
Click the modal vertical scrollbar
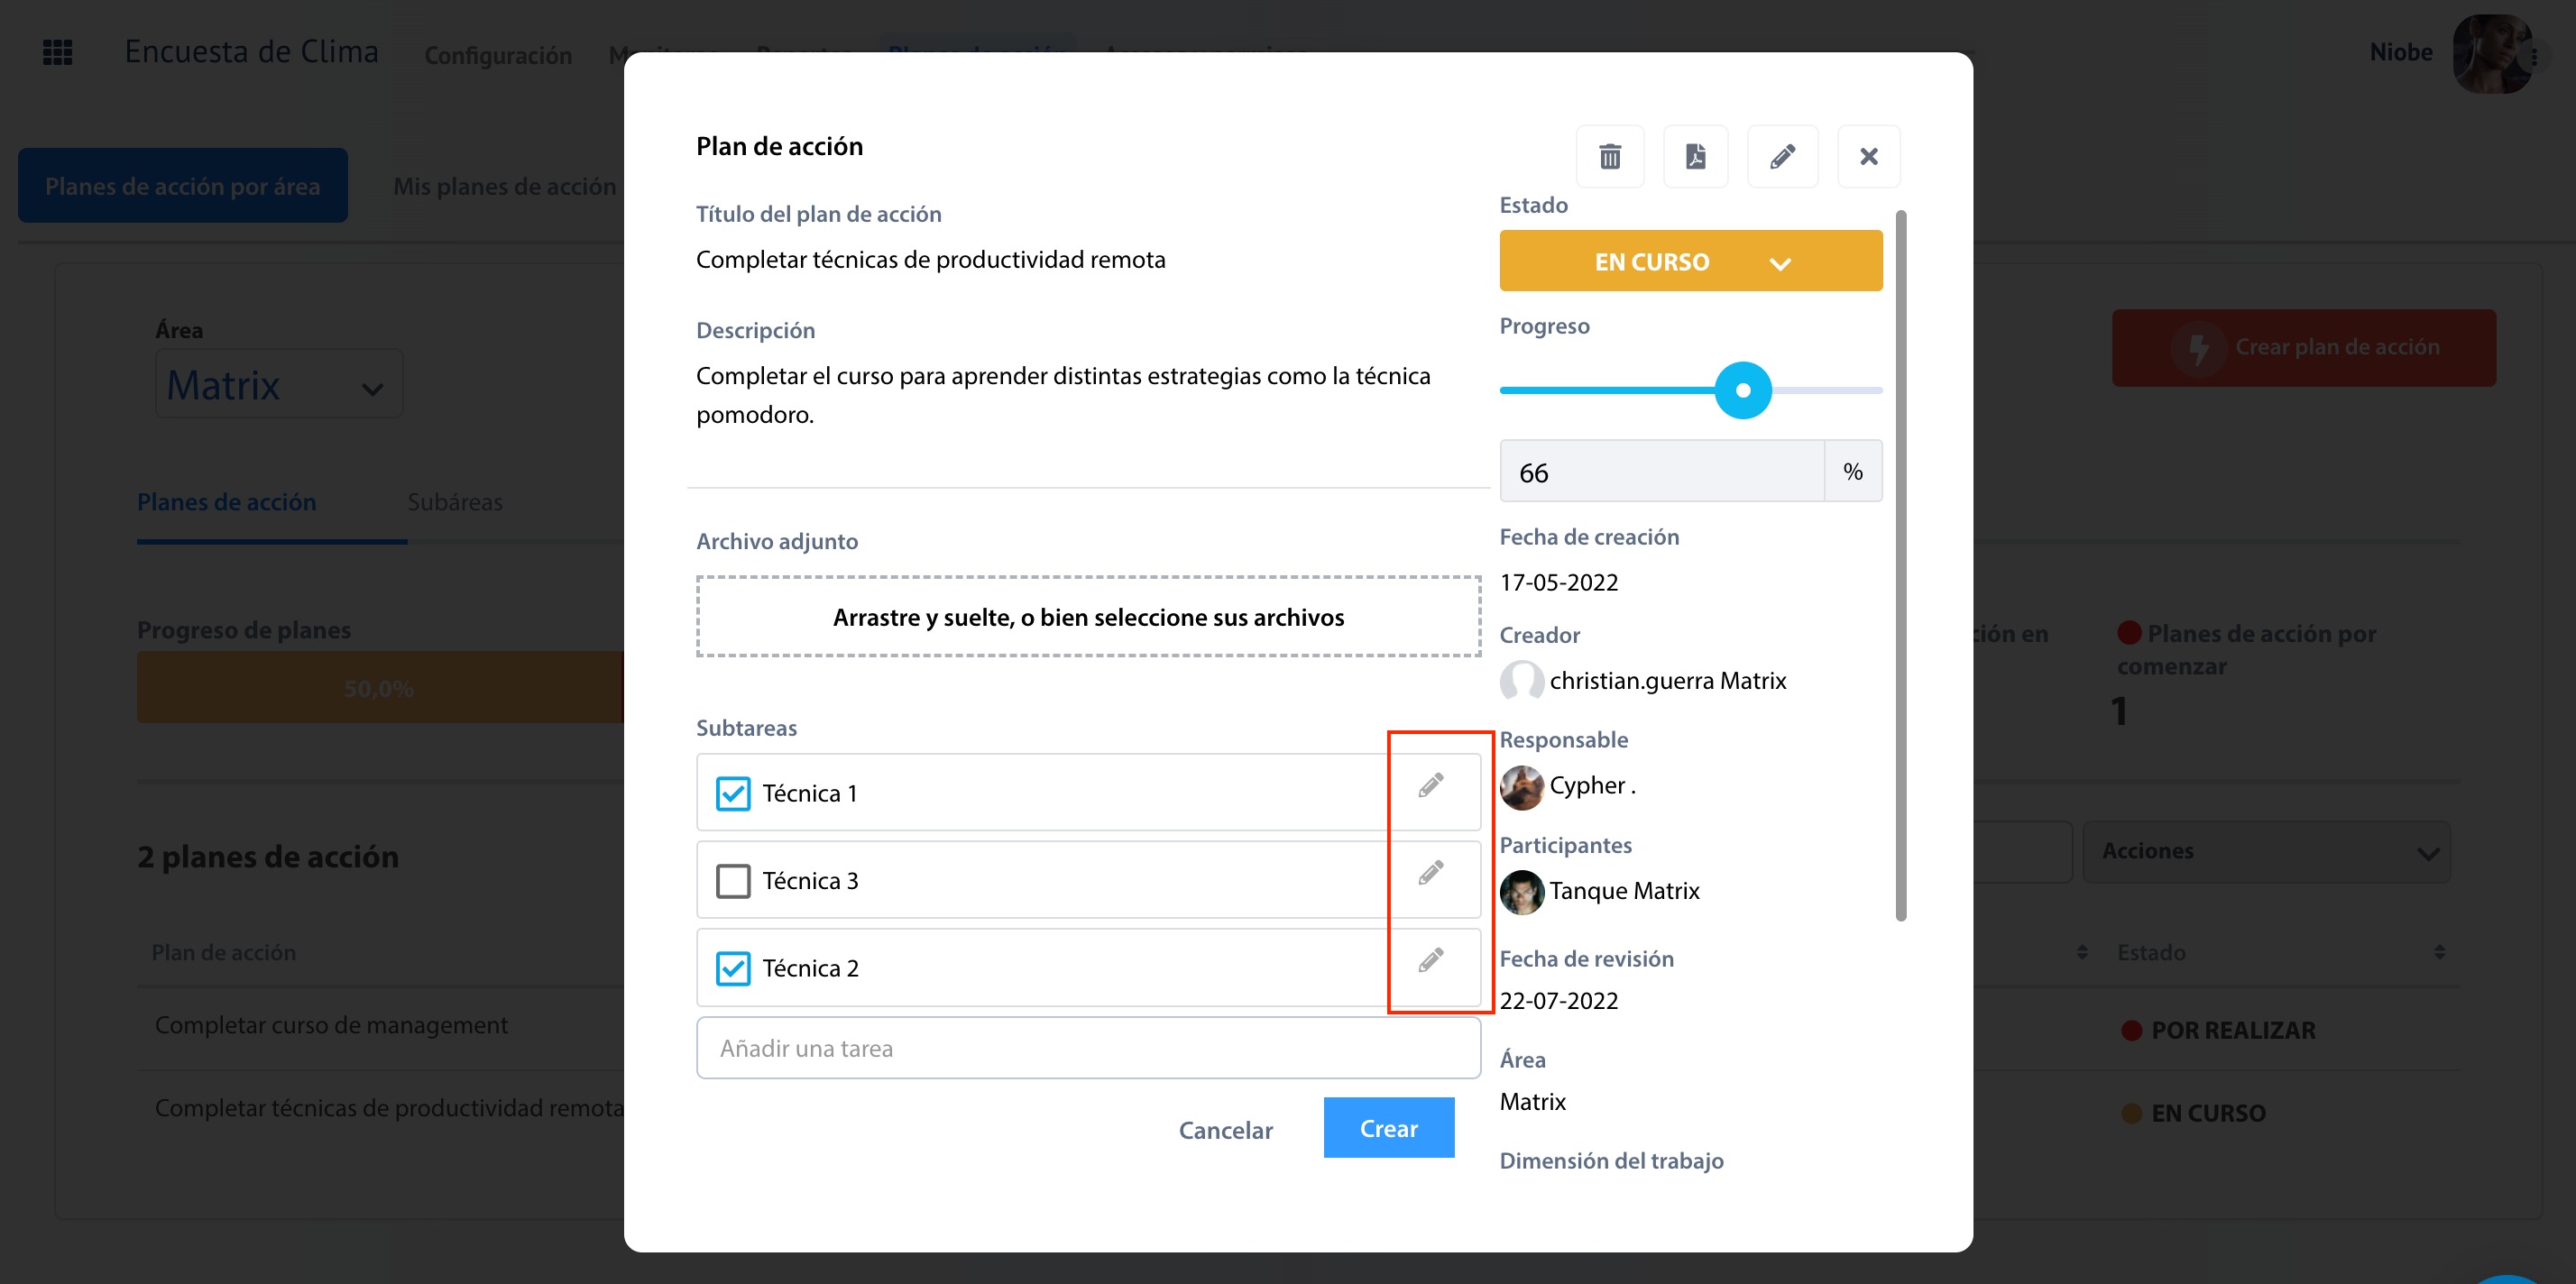click(1900, 565)
